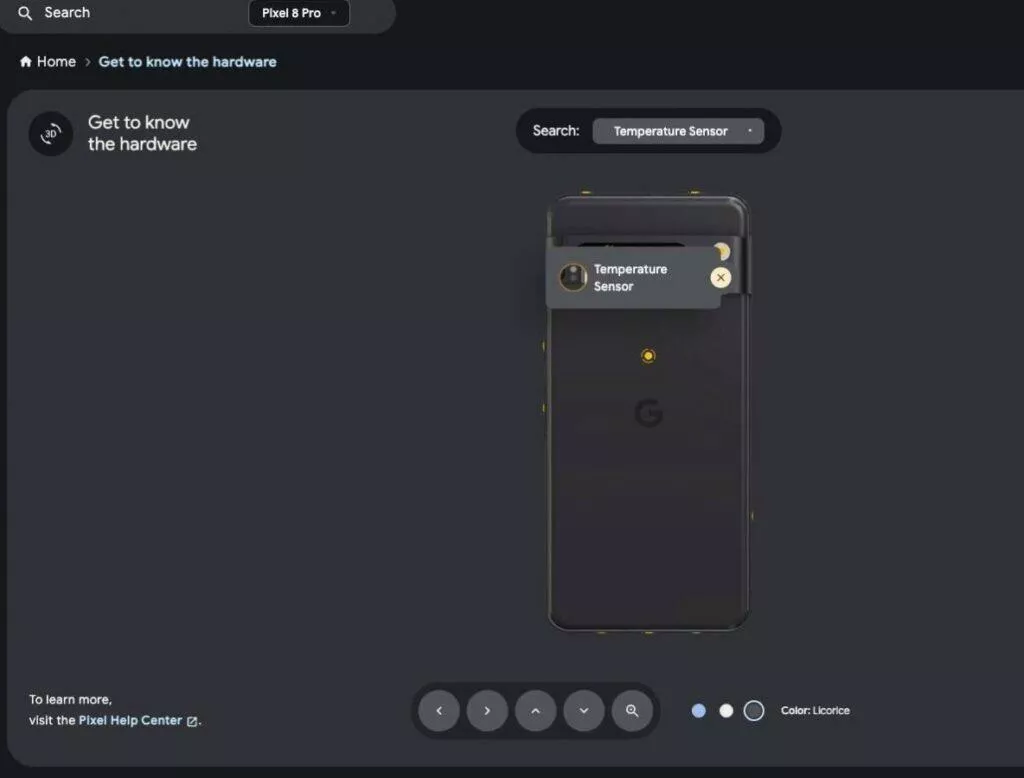Zoom in with the magnifier button
Screen dimensions: 1024x778
coord(632,711)
